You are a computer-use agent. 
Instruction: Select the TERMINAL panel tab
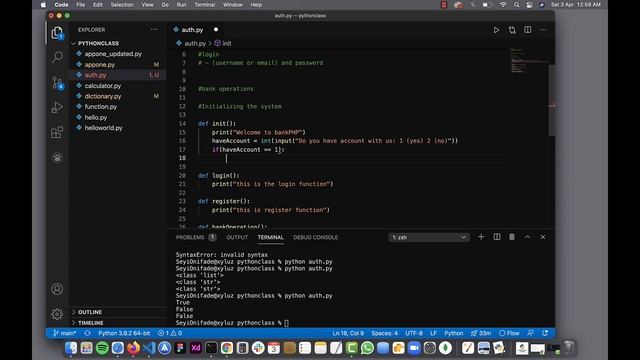tap(270, 237)
